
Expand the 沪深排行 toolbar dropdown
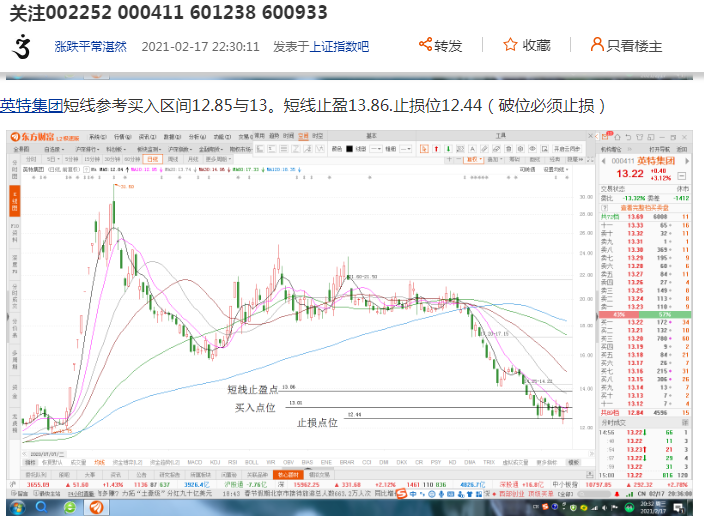point(87,149)
